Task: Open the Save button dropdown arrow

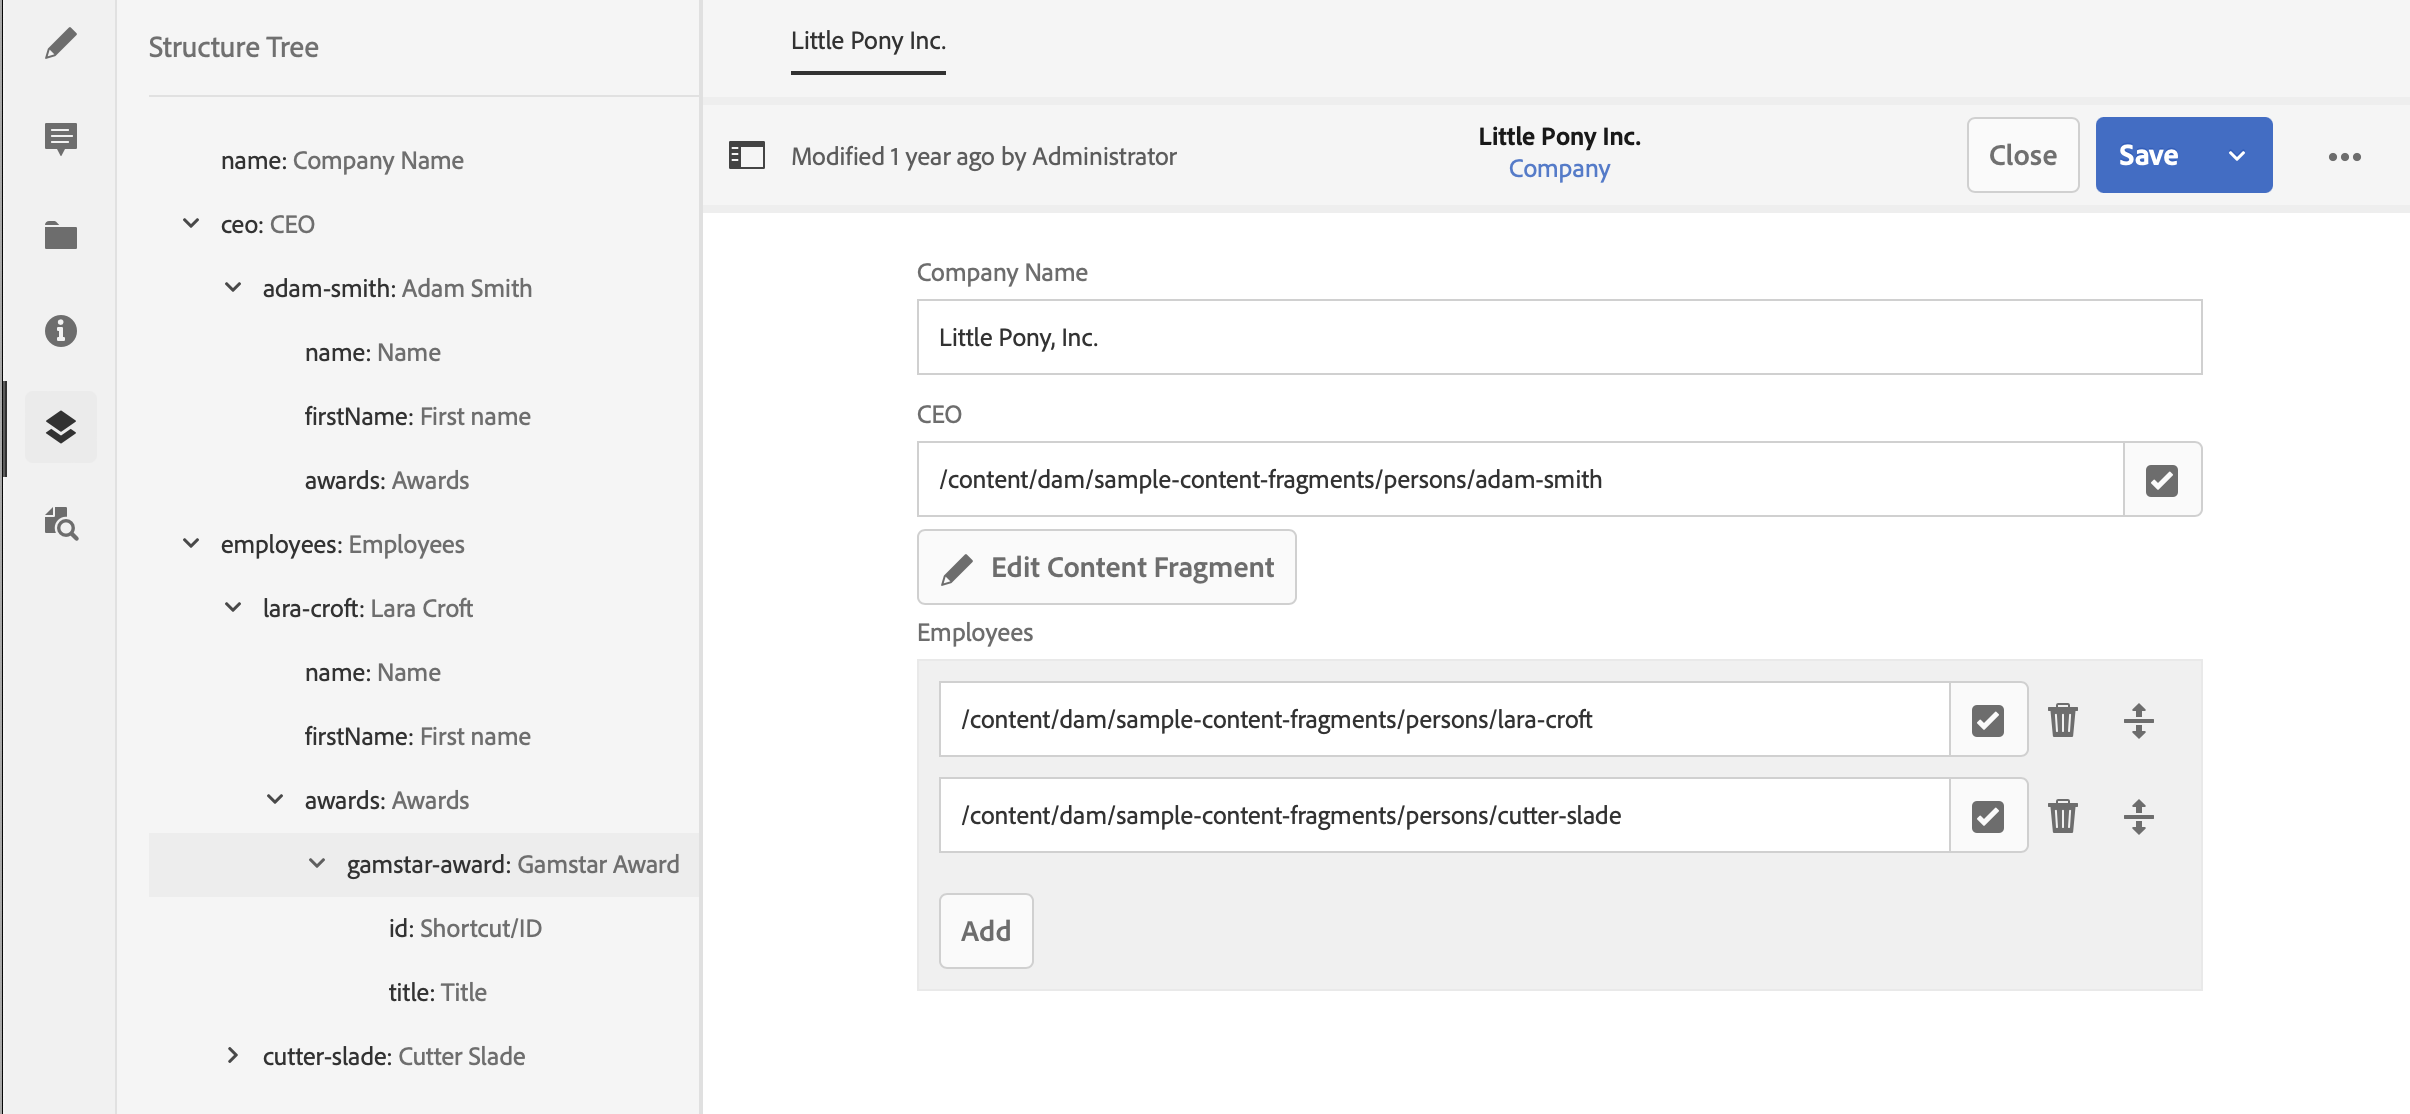Action: (x=2237, y=156)
